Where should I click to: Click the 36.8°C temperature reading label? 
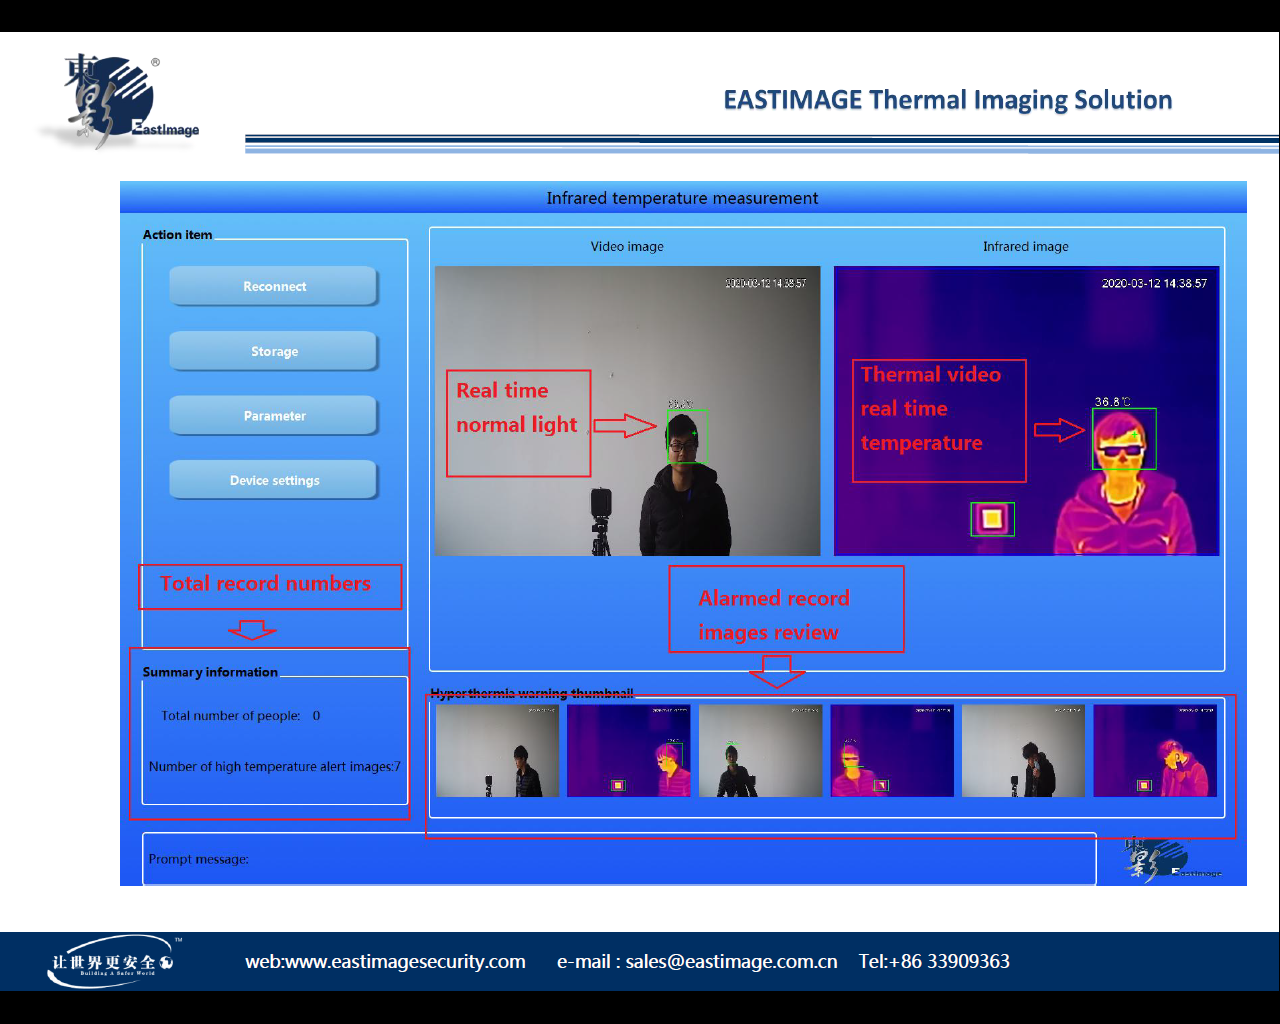point(1111,401)
